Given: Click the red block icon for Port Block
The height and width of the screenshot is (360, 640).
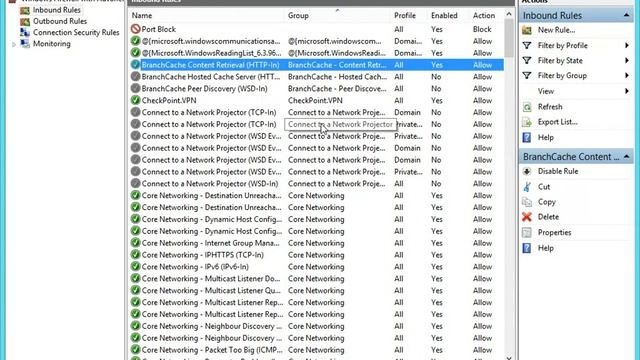Looking at the screenshot, I should pos(136,29).
